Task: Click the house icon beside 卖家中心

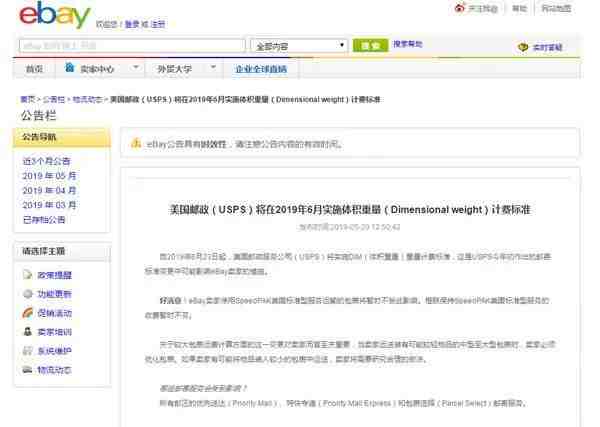Action: pos(69,67)
